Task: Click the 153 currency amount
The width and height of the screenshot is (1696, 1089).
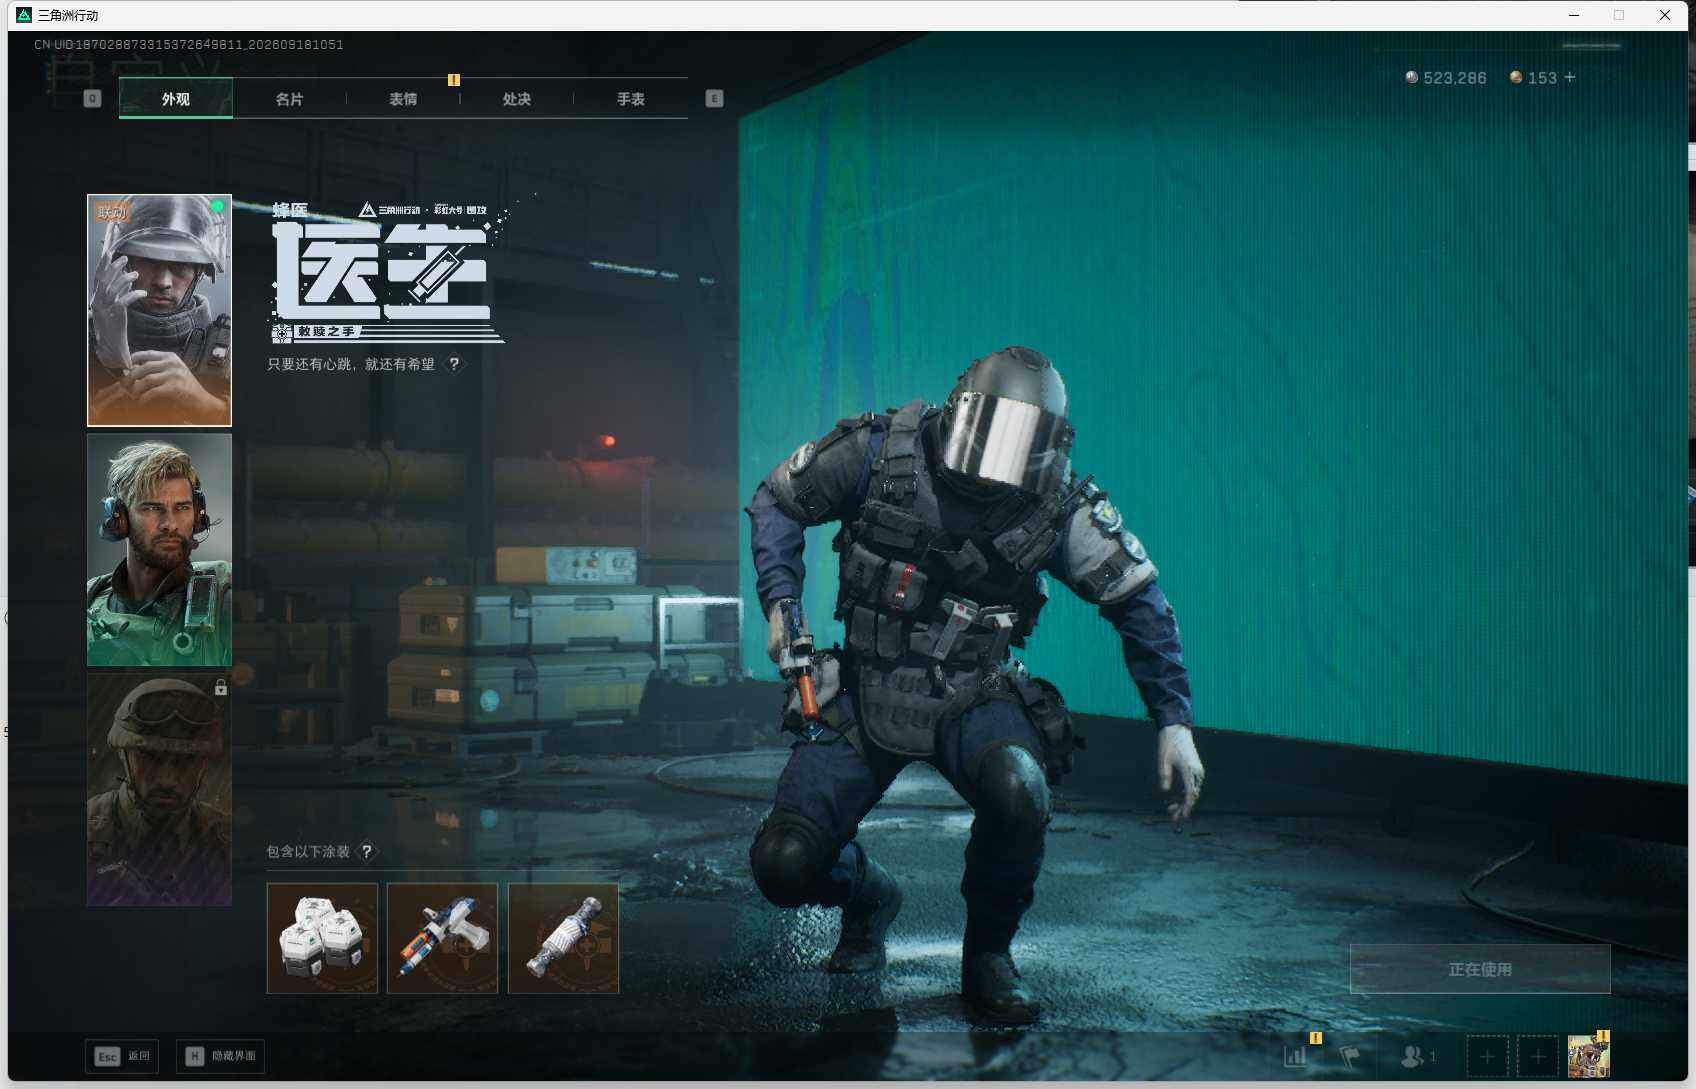Action: pos(1542,78)
